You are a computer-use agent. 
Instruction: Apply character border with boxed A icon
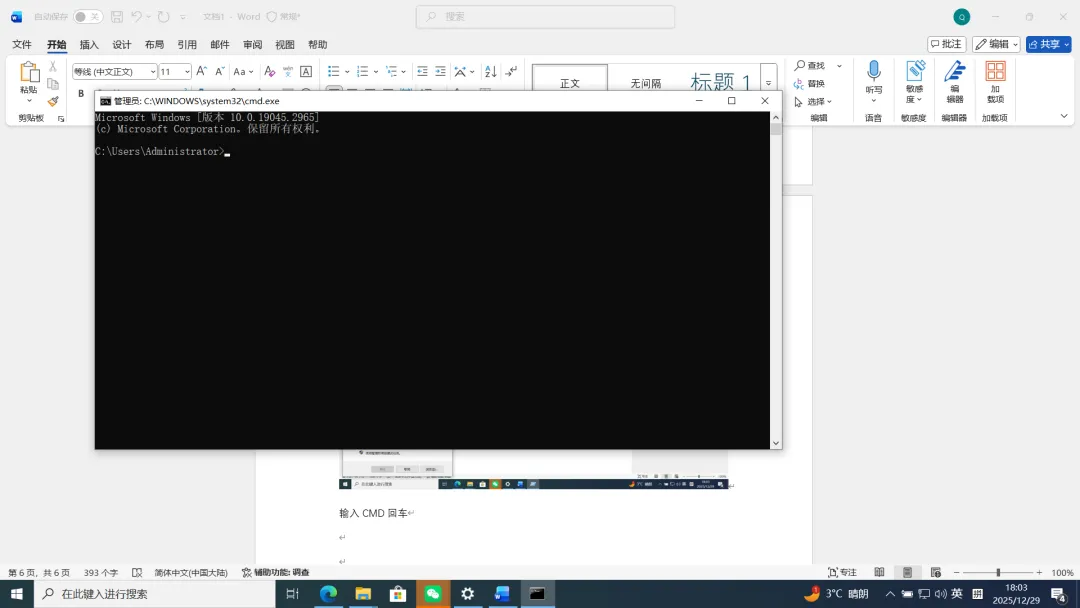pos(306,71)
